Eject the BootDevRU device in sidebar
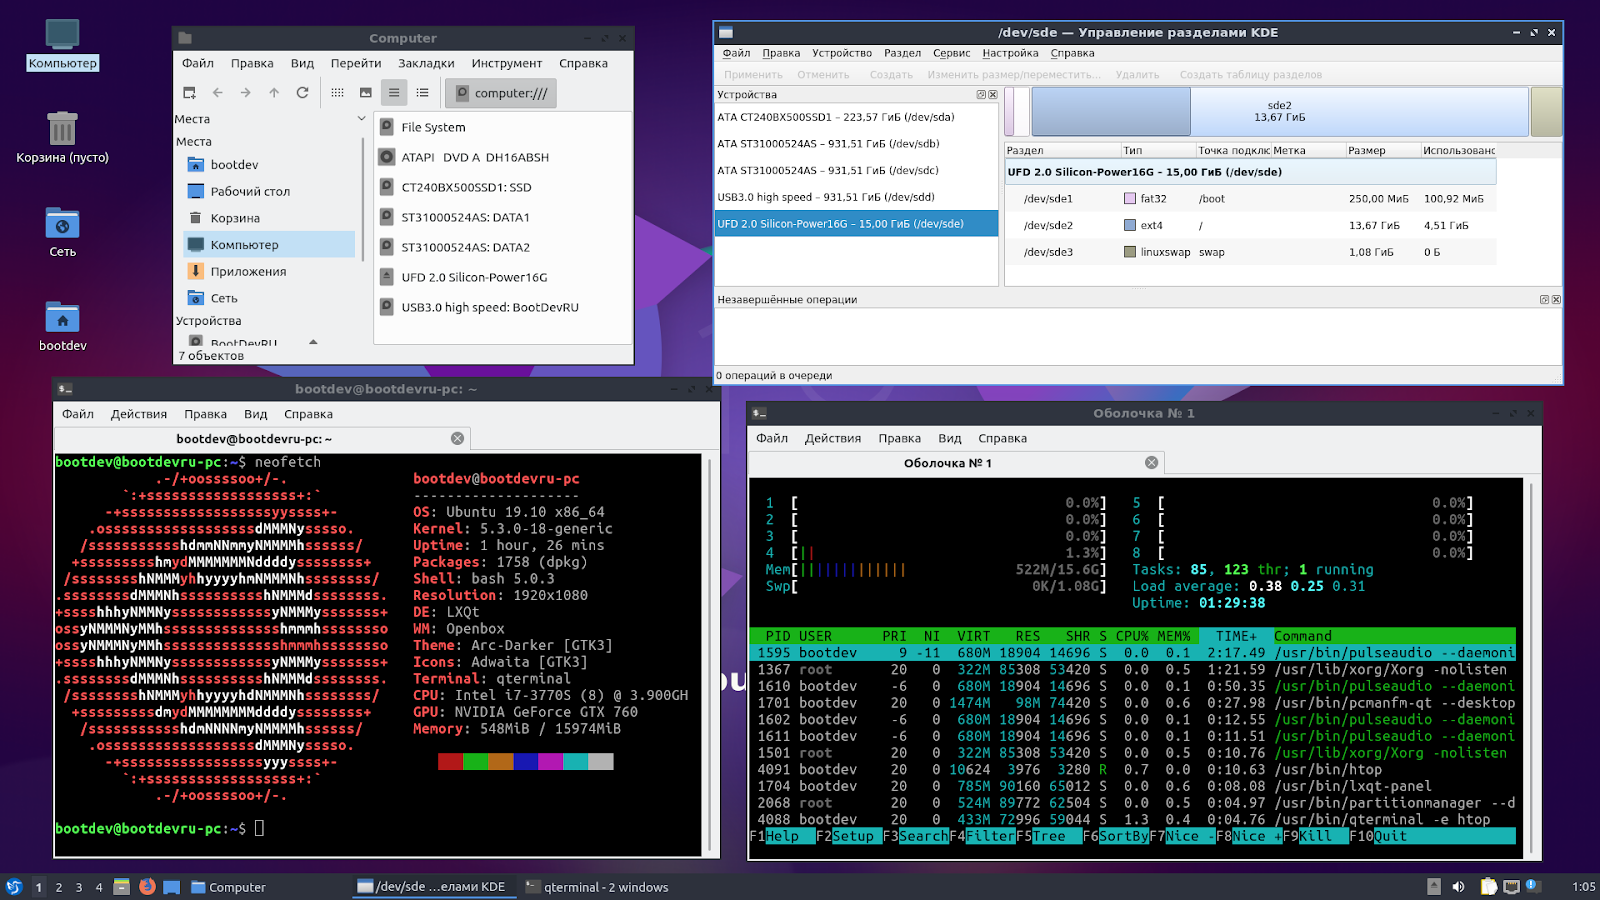This screenshot has width=1600, height=900. pyautogui.click(x=313, y=342)
